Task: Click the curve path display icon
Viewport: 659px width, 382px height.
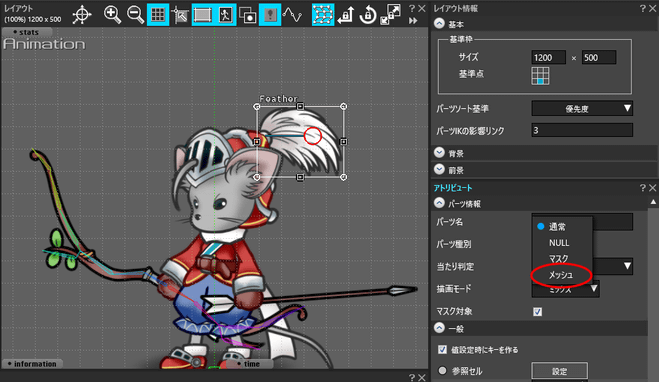Action: coord(292,15)
